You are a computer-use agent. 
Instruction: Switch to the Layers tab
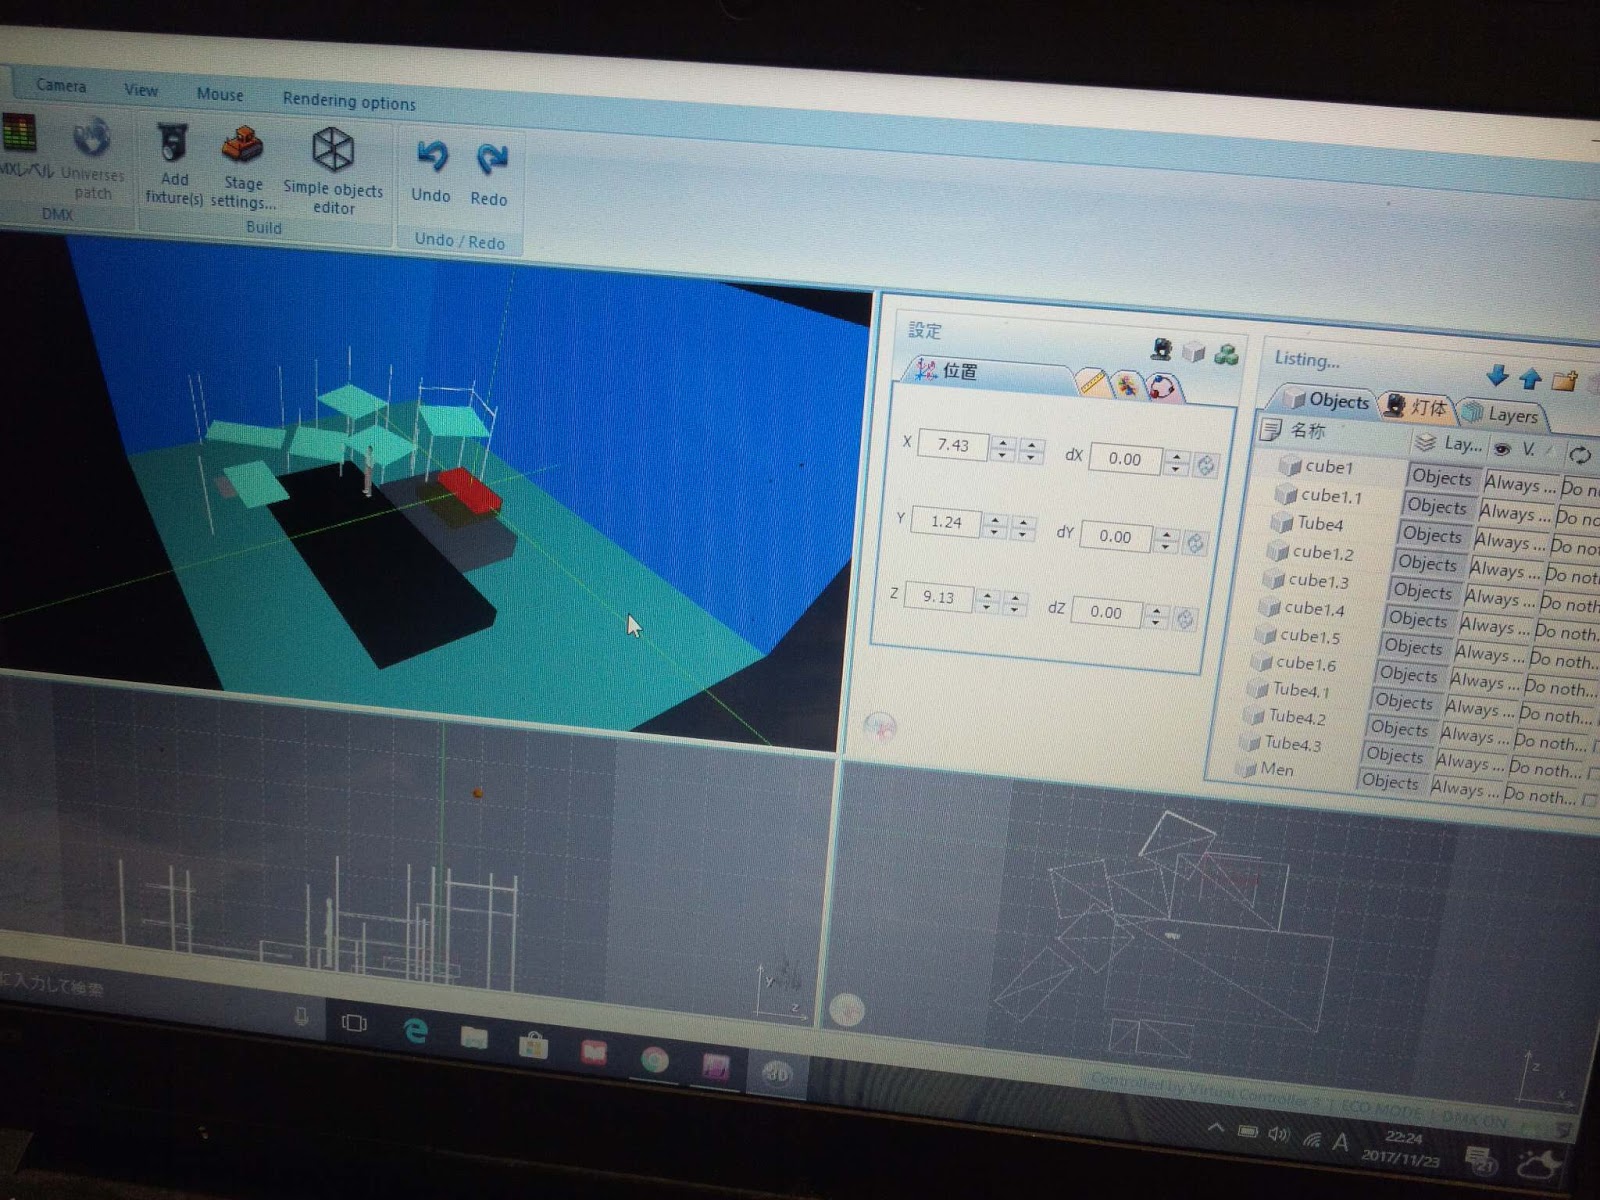coord(1501,414)
